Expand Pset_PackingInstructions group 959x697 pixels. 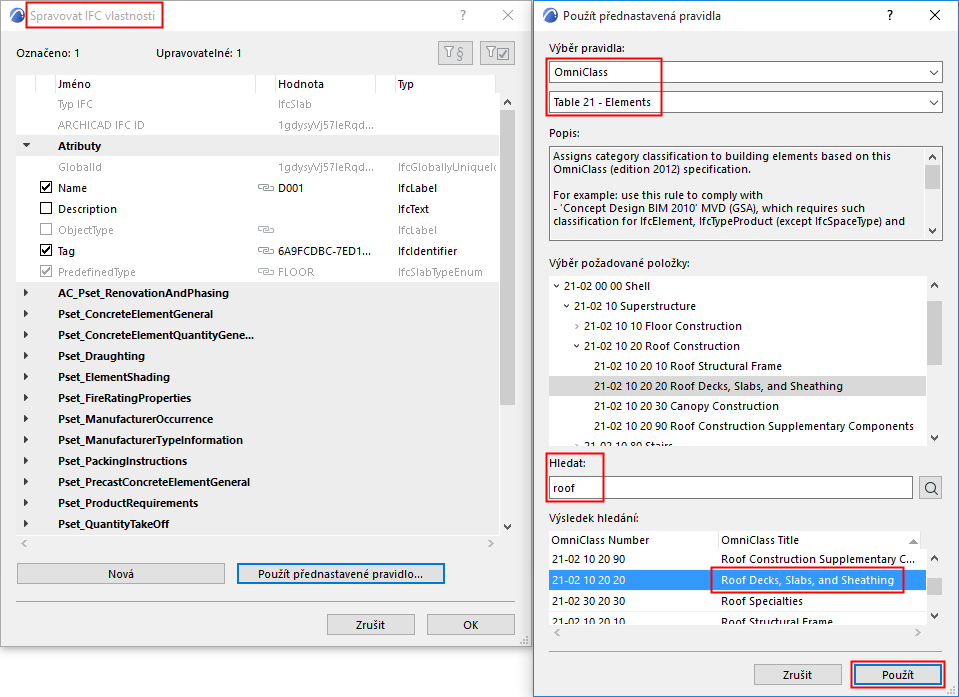coord(26,461)
